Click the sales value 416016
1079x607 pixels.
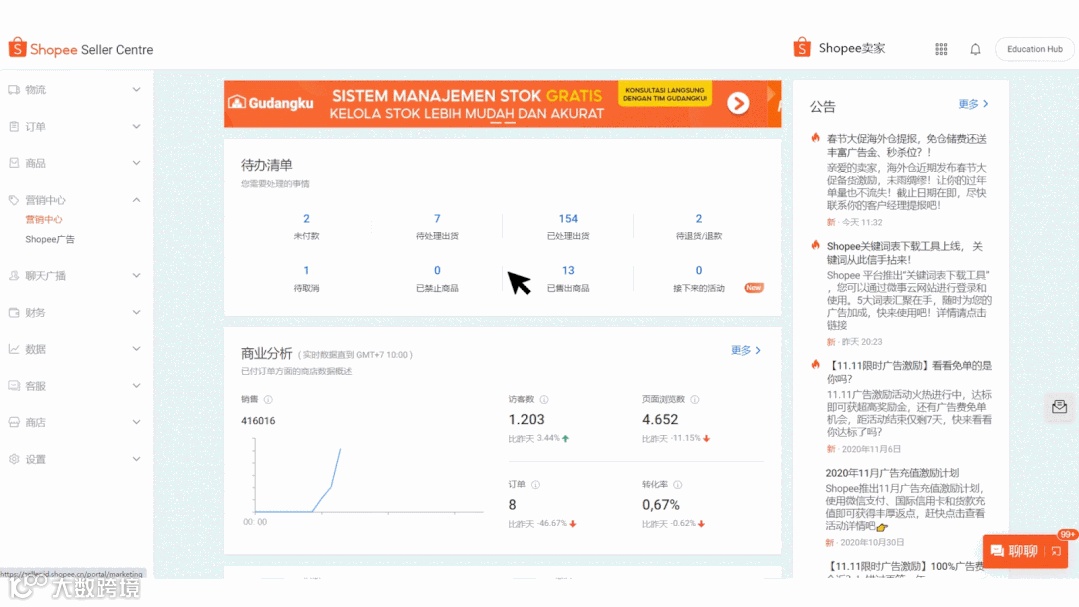click(x=258, y=420)
